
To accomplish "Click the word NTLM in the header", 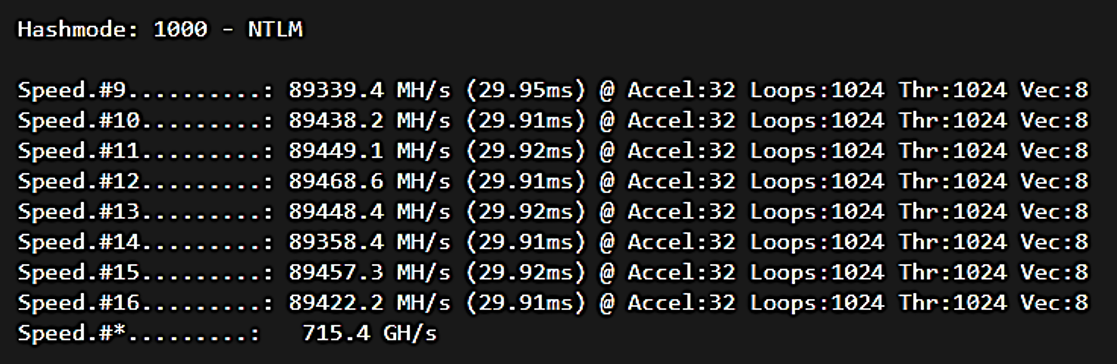I will [x=276, y=29].
